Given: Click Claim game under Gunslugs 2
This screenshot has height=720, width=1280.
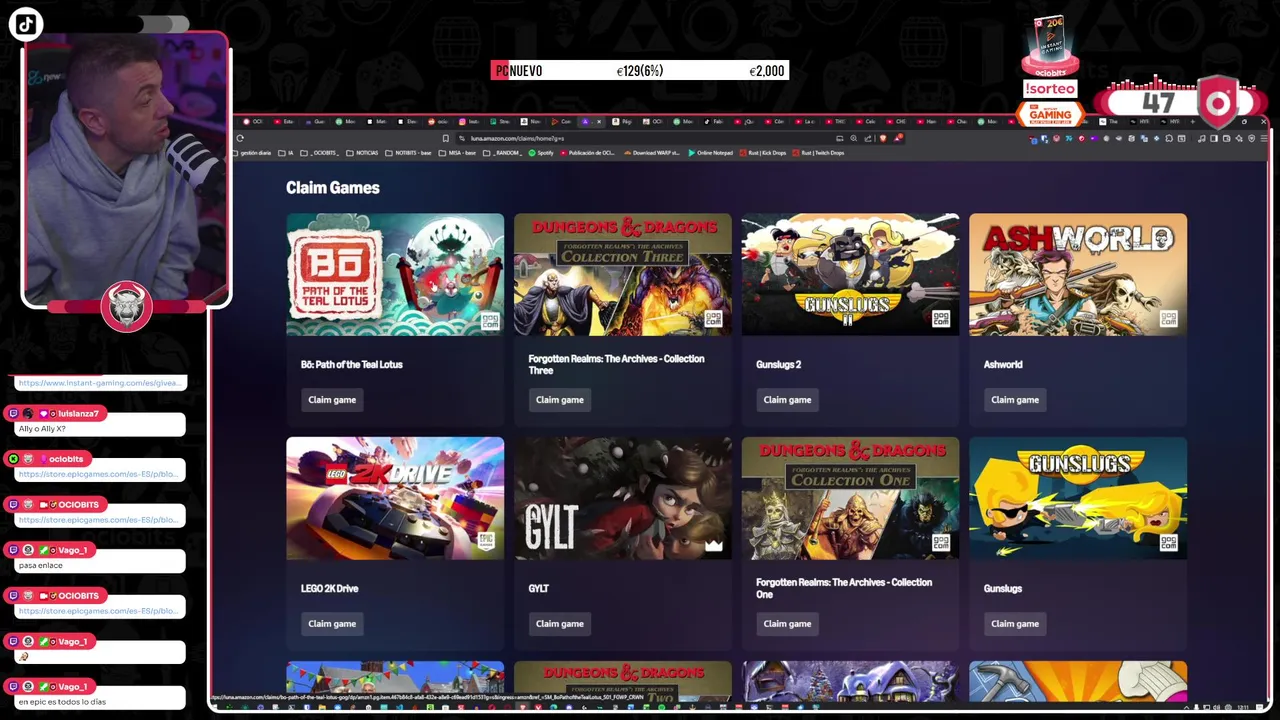Looking at the screenshot, I should pyautogui.click(x=787, y=400).
